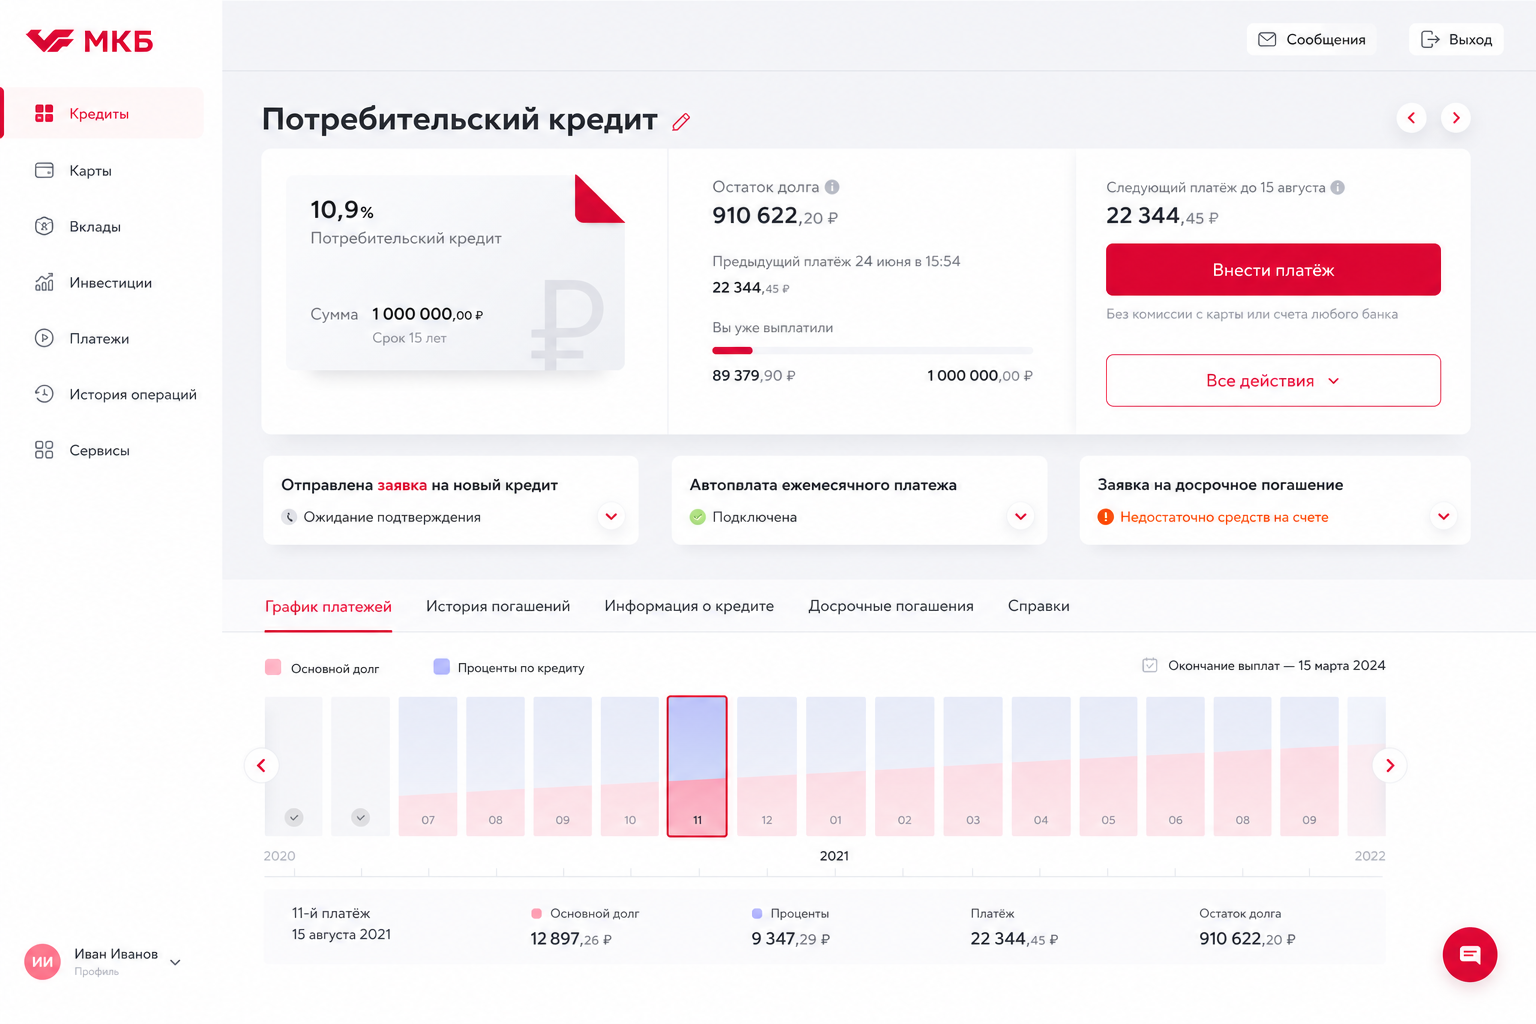This screenshot has width=1536, height=1024.
Task: Open the Справки tab
Action: point(1039,606)
